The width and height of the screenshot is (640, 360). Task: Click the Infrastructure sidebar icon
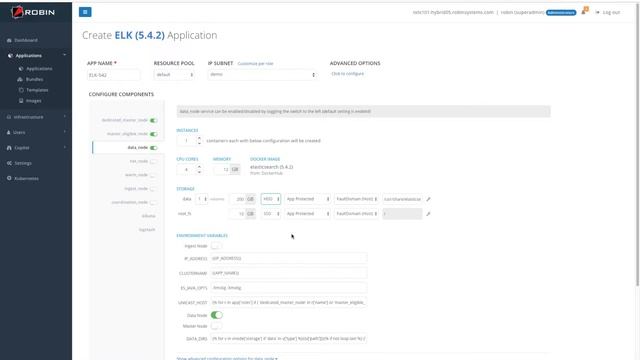point(9,117)
